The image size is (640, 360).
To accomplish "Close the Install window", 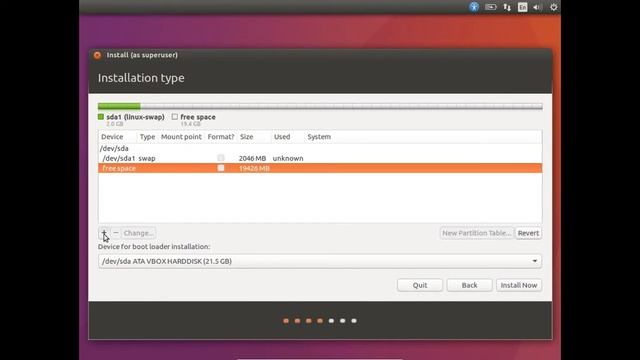I will [x=97, y=55].
